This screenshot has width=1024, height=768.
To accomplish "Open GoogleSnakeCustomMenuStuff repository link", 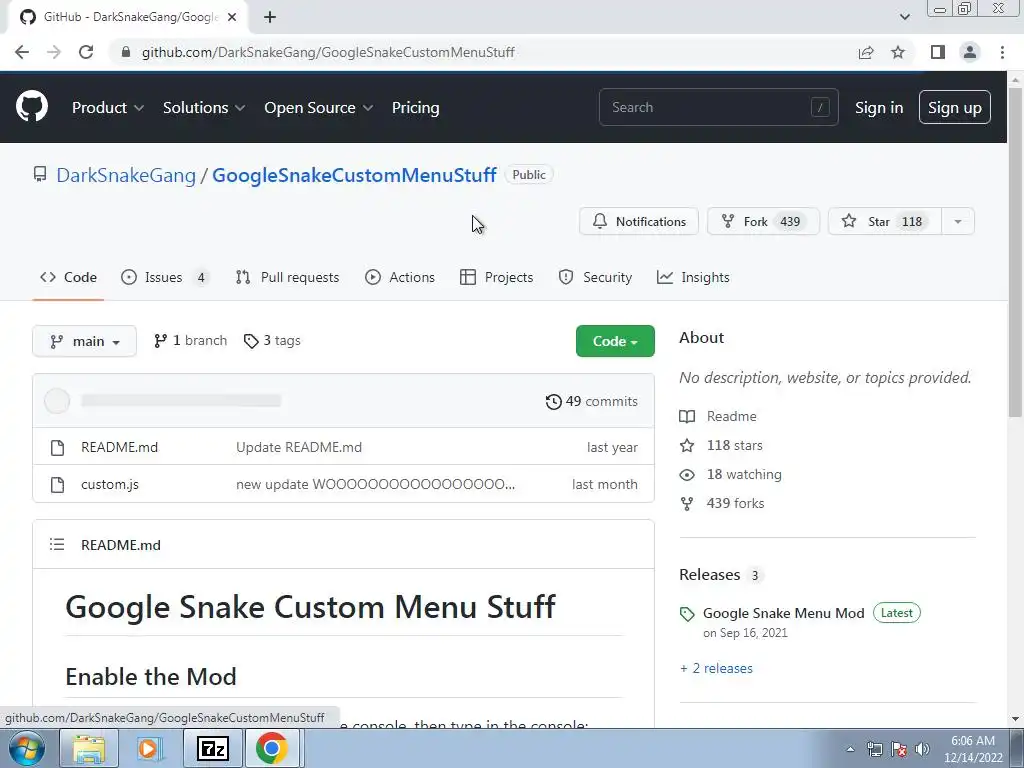I will tap(354, 175).
